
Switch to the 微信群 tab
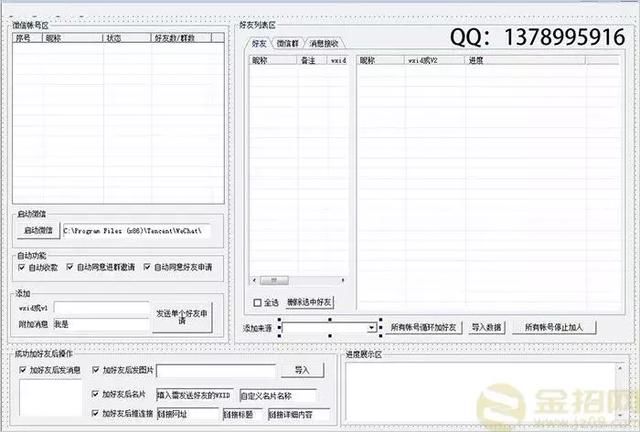point(288,44)
